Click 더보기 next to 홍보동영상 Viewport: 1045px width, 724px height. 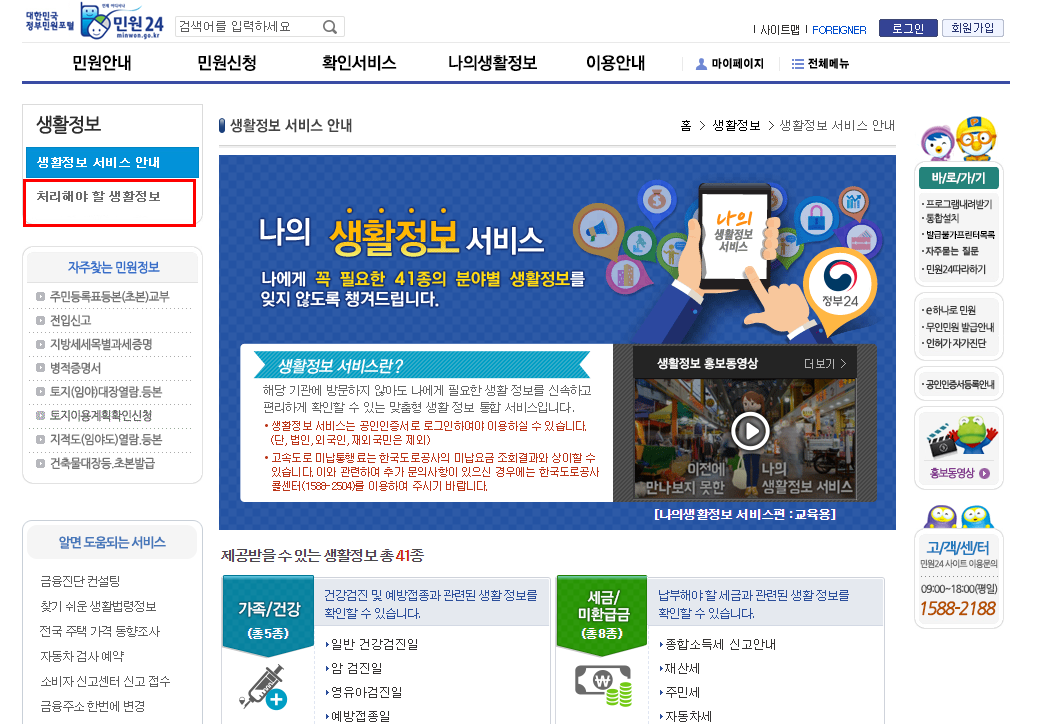click(824, 364)
